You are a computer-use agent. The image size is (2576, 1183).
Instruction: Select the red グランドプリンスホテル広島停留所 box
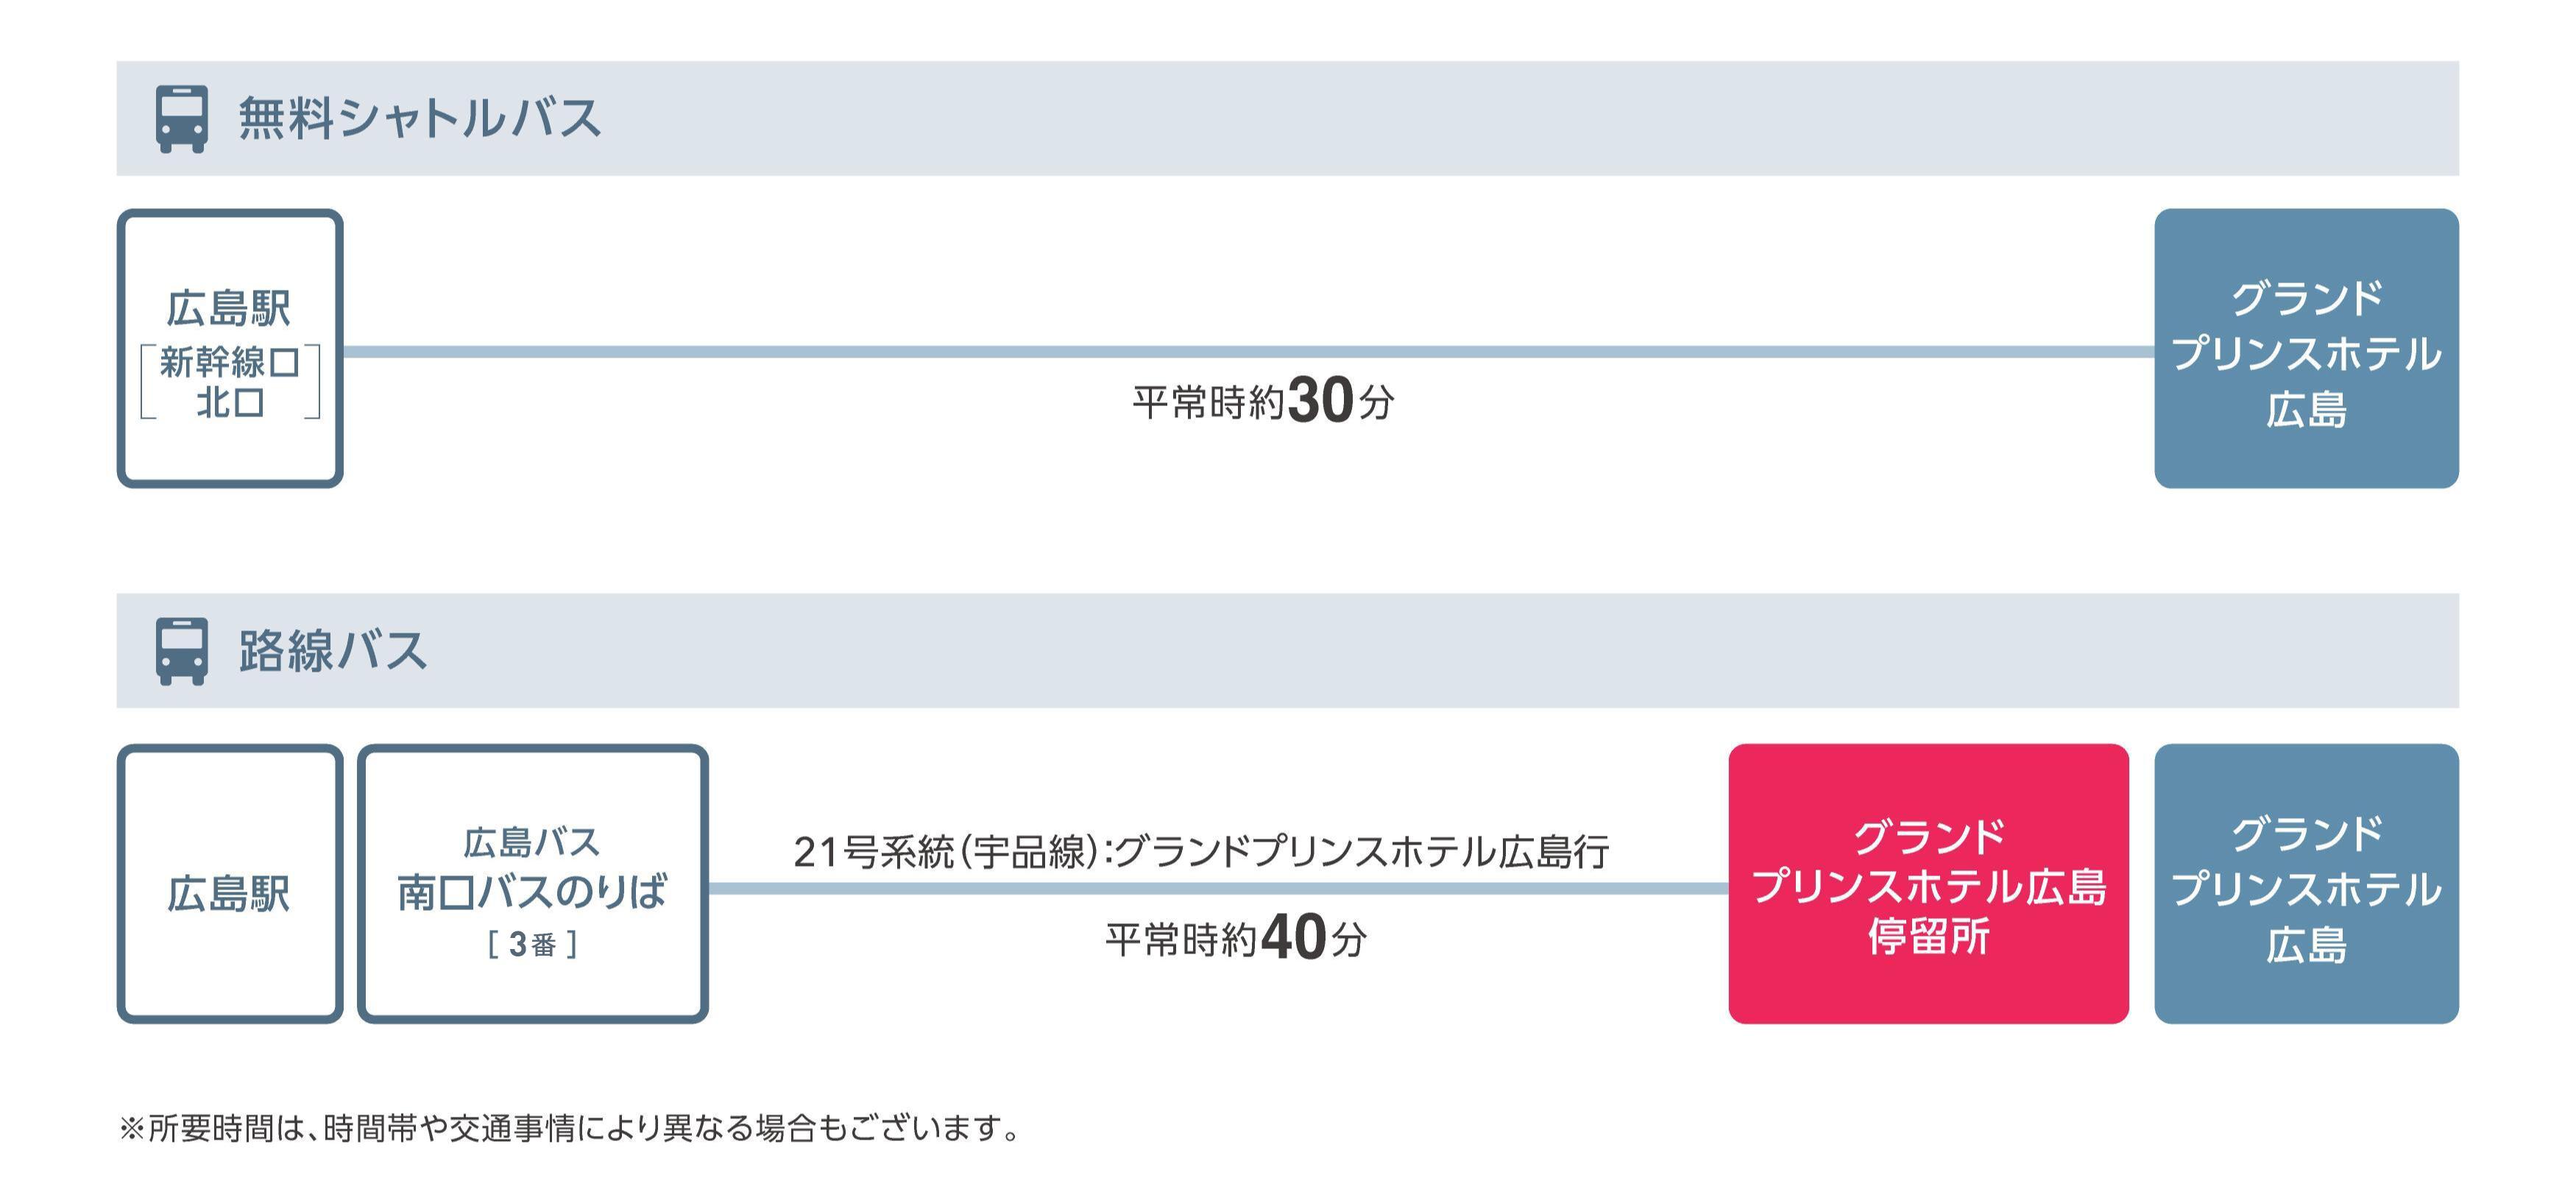(x=1928, y=884)
